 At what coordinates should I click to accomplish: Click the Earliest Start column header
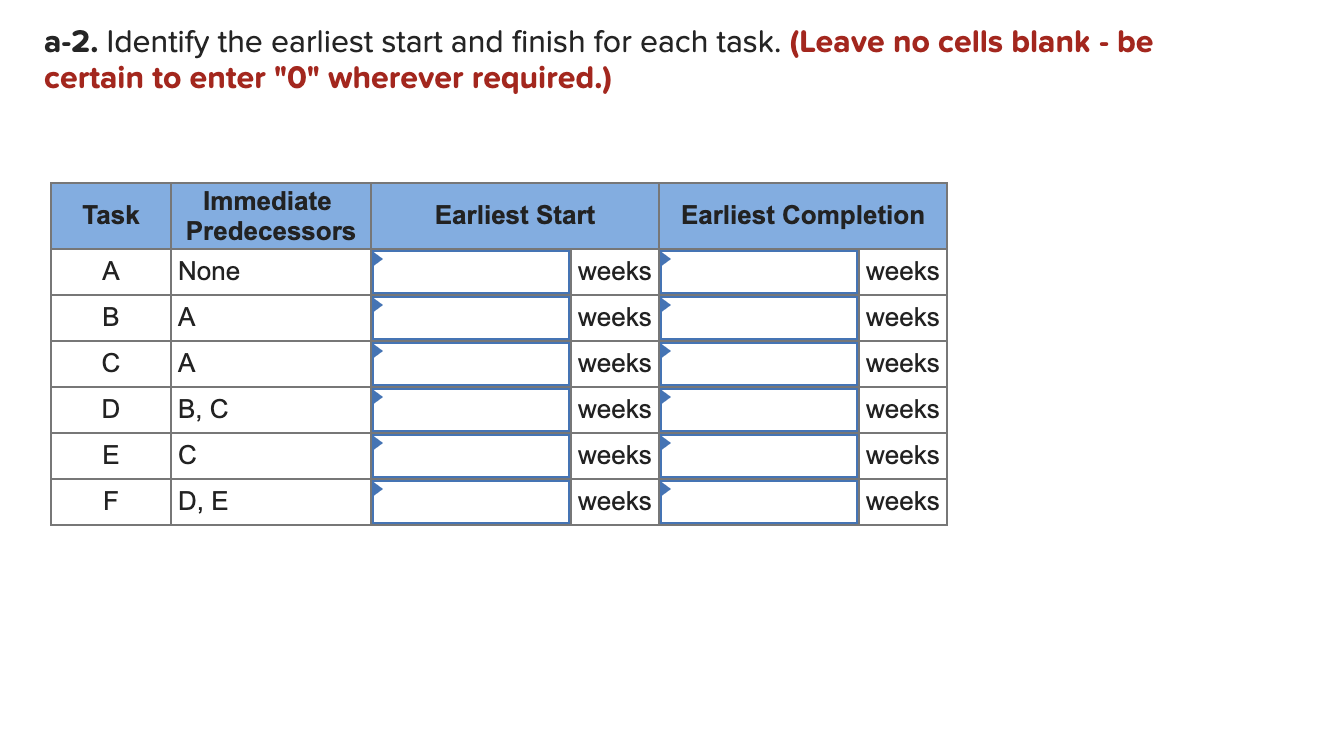point(514,216)
